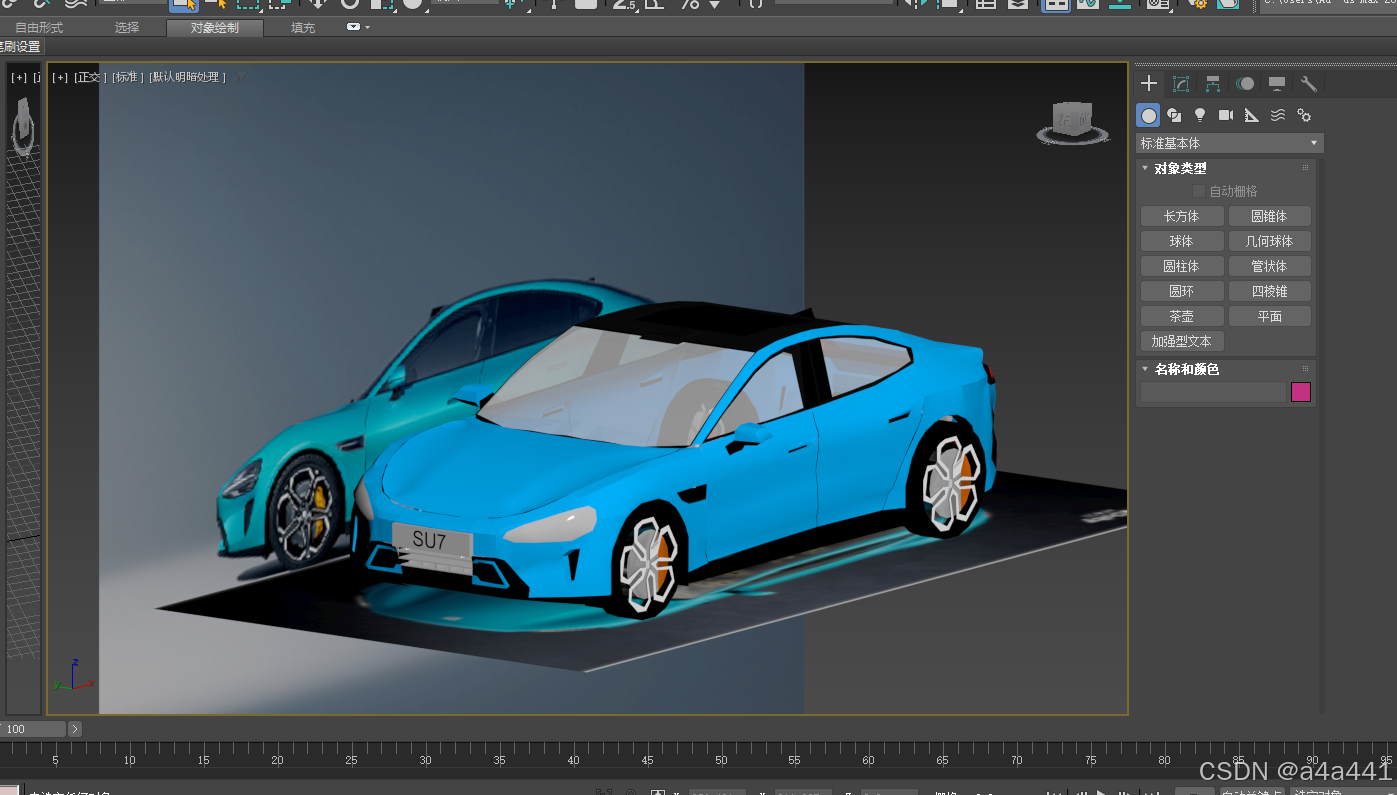Enable the 自动栅格 checkbox

[1199, 191]
